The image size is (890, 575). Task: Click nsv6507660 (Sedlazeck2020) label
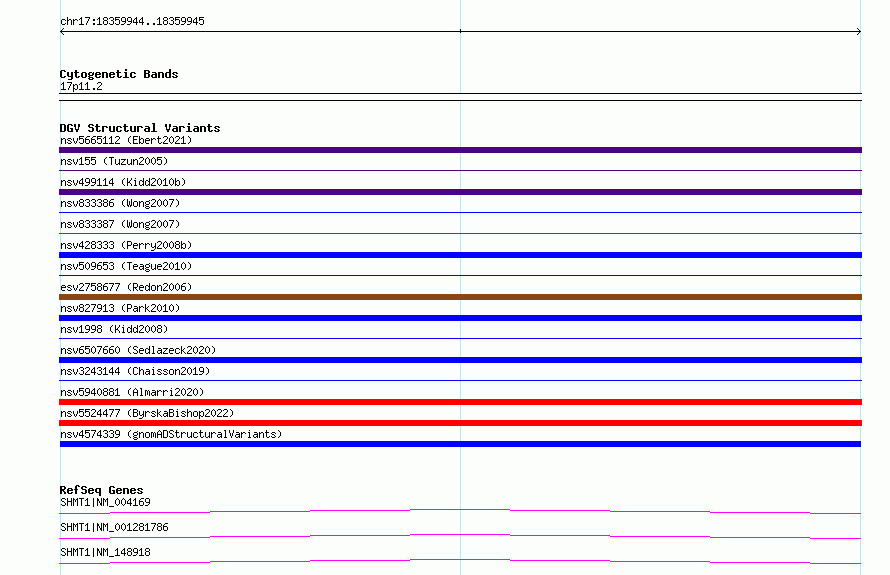pos(138,350)
